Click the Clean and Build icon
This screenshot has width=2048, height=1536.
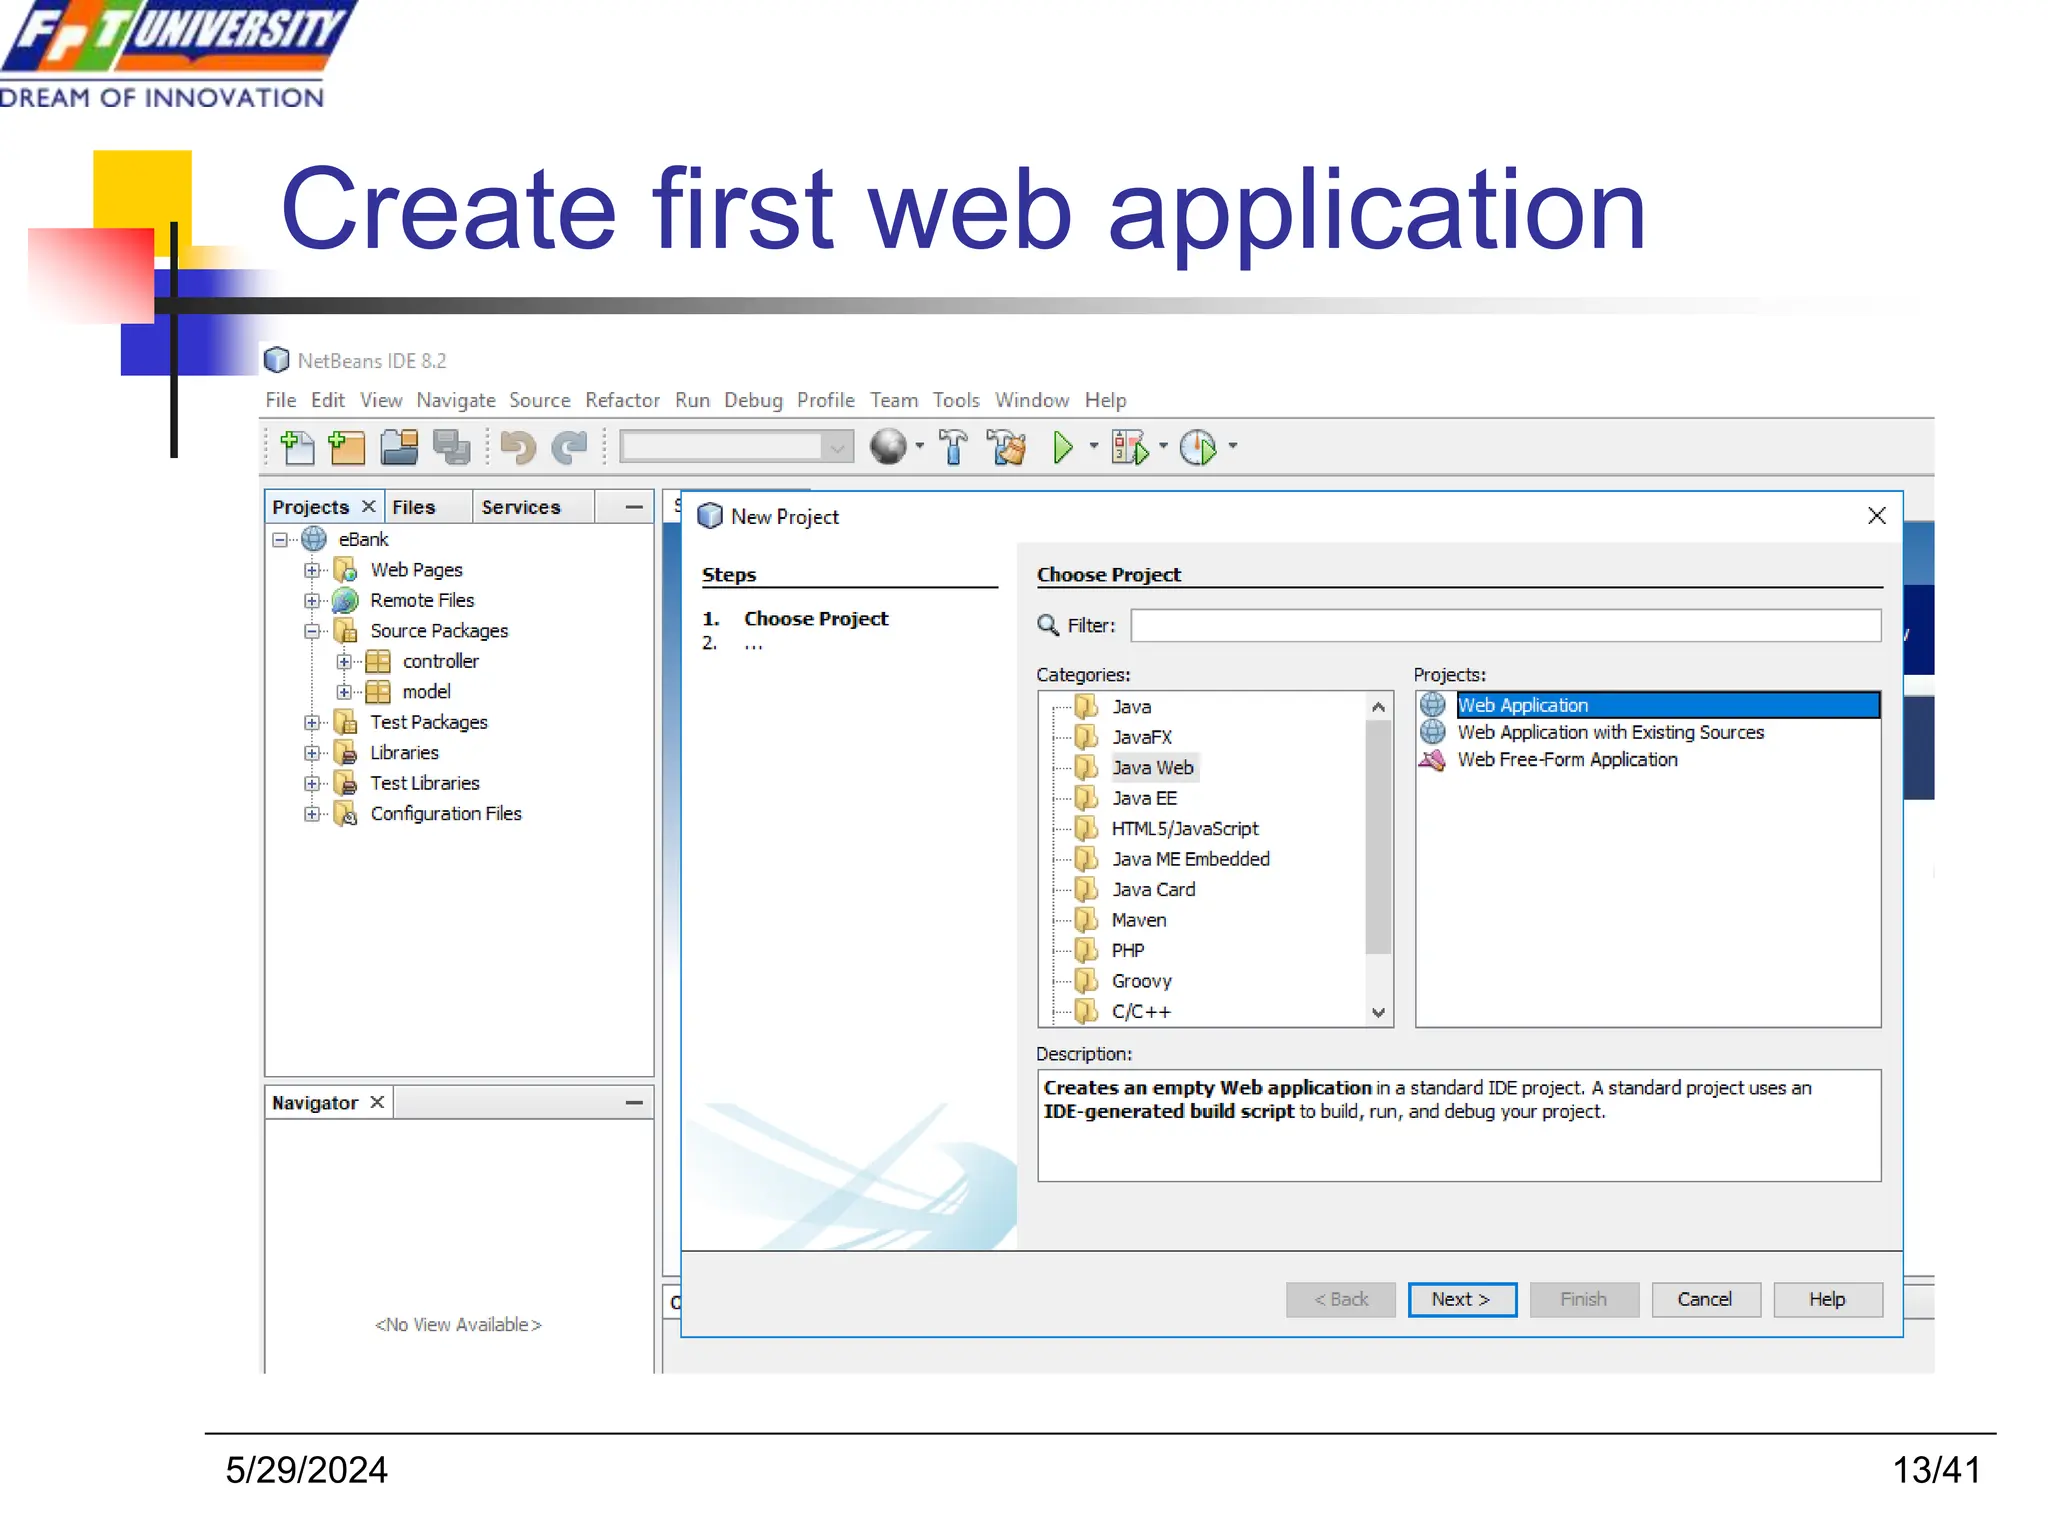(x=1007, y=447)
